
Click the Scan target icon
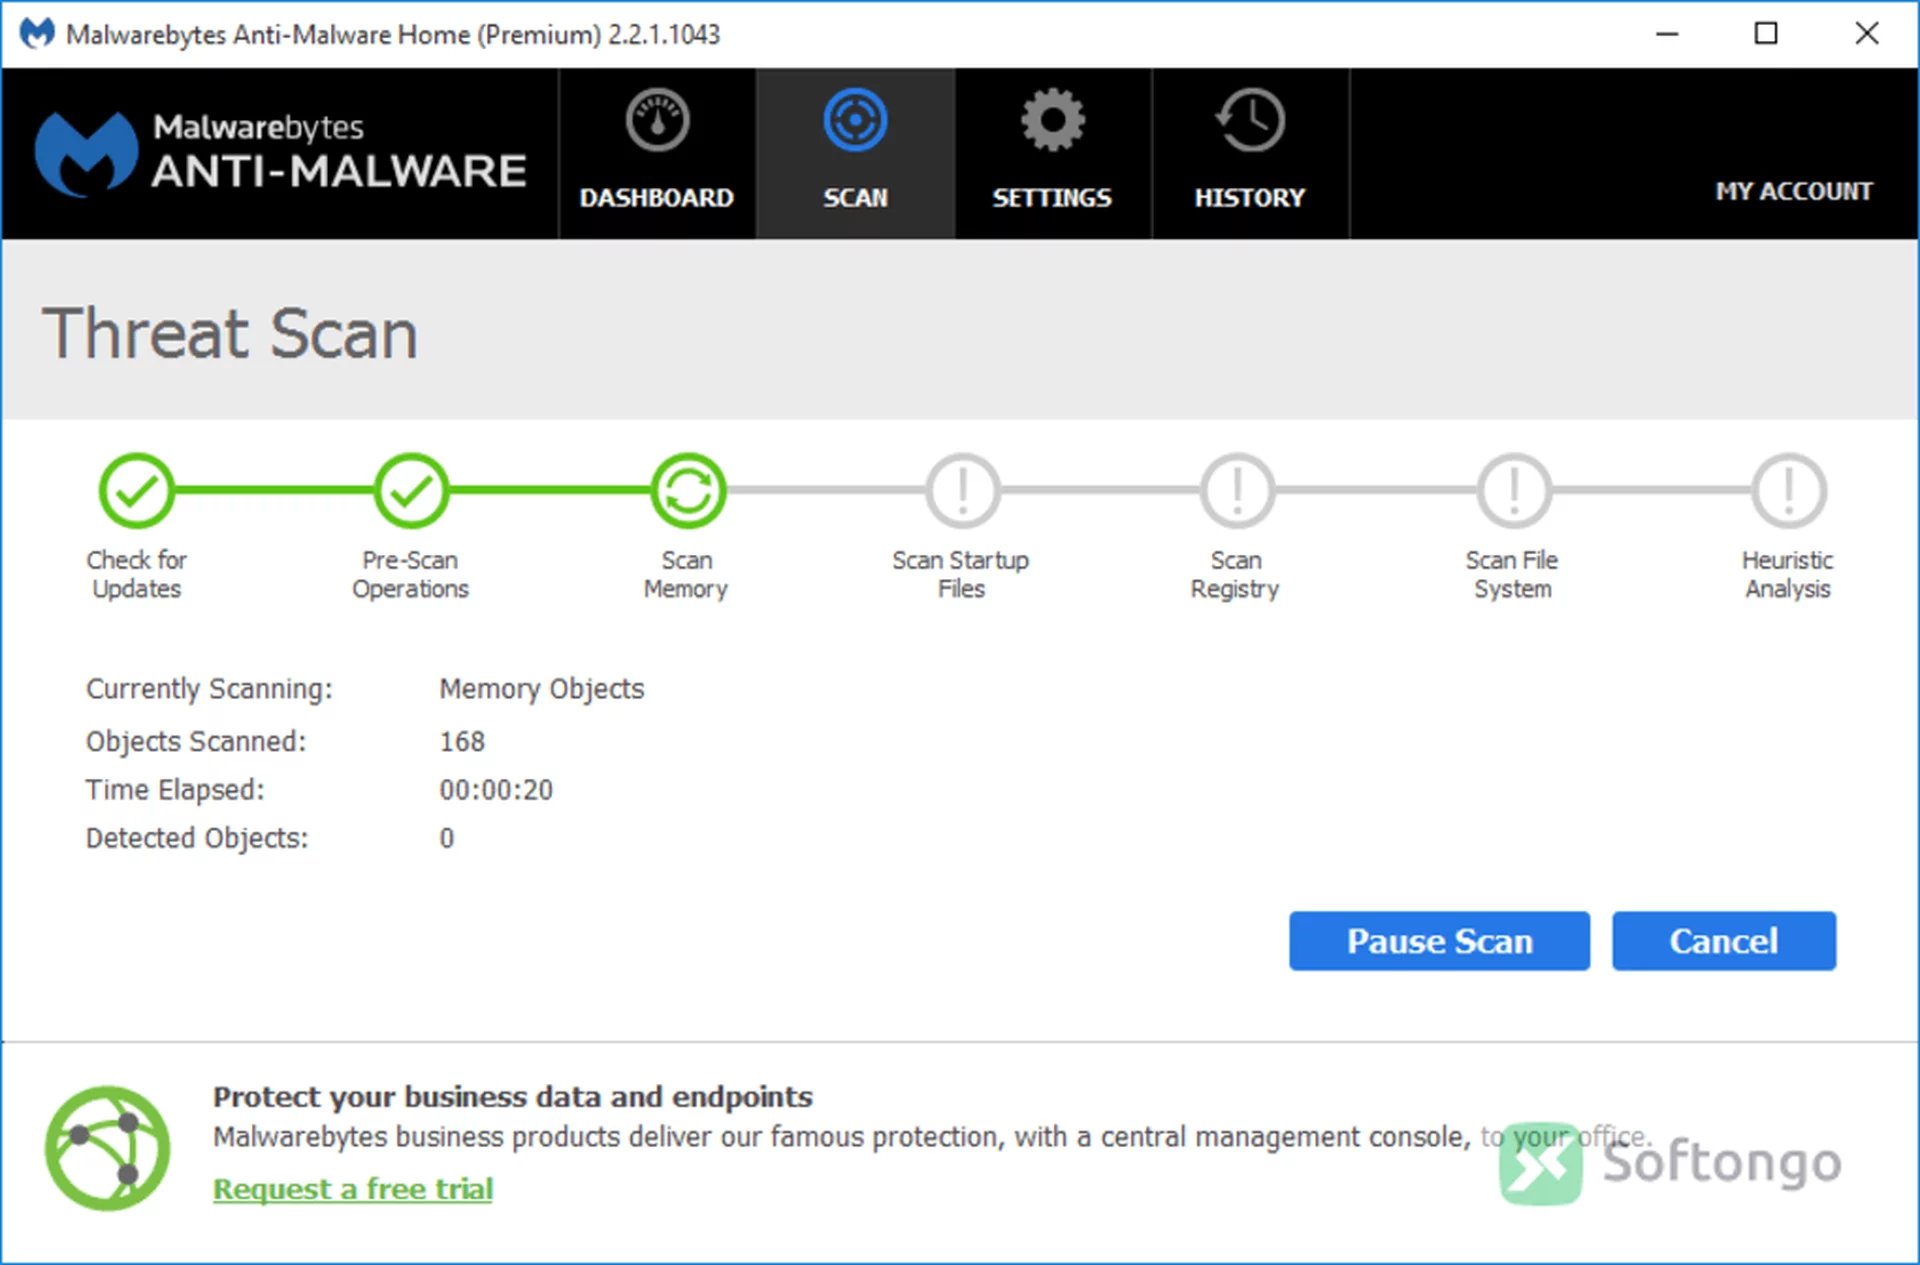point(855,120)
